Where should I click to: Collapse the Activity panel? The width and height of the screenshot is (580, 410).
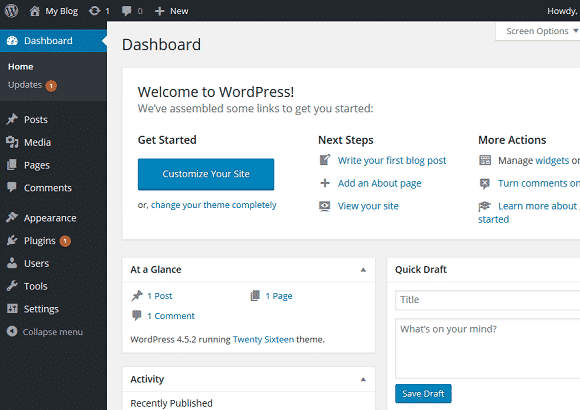pos(363,379)
